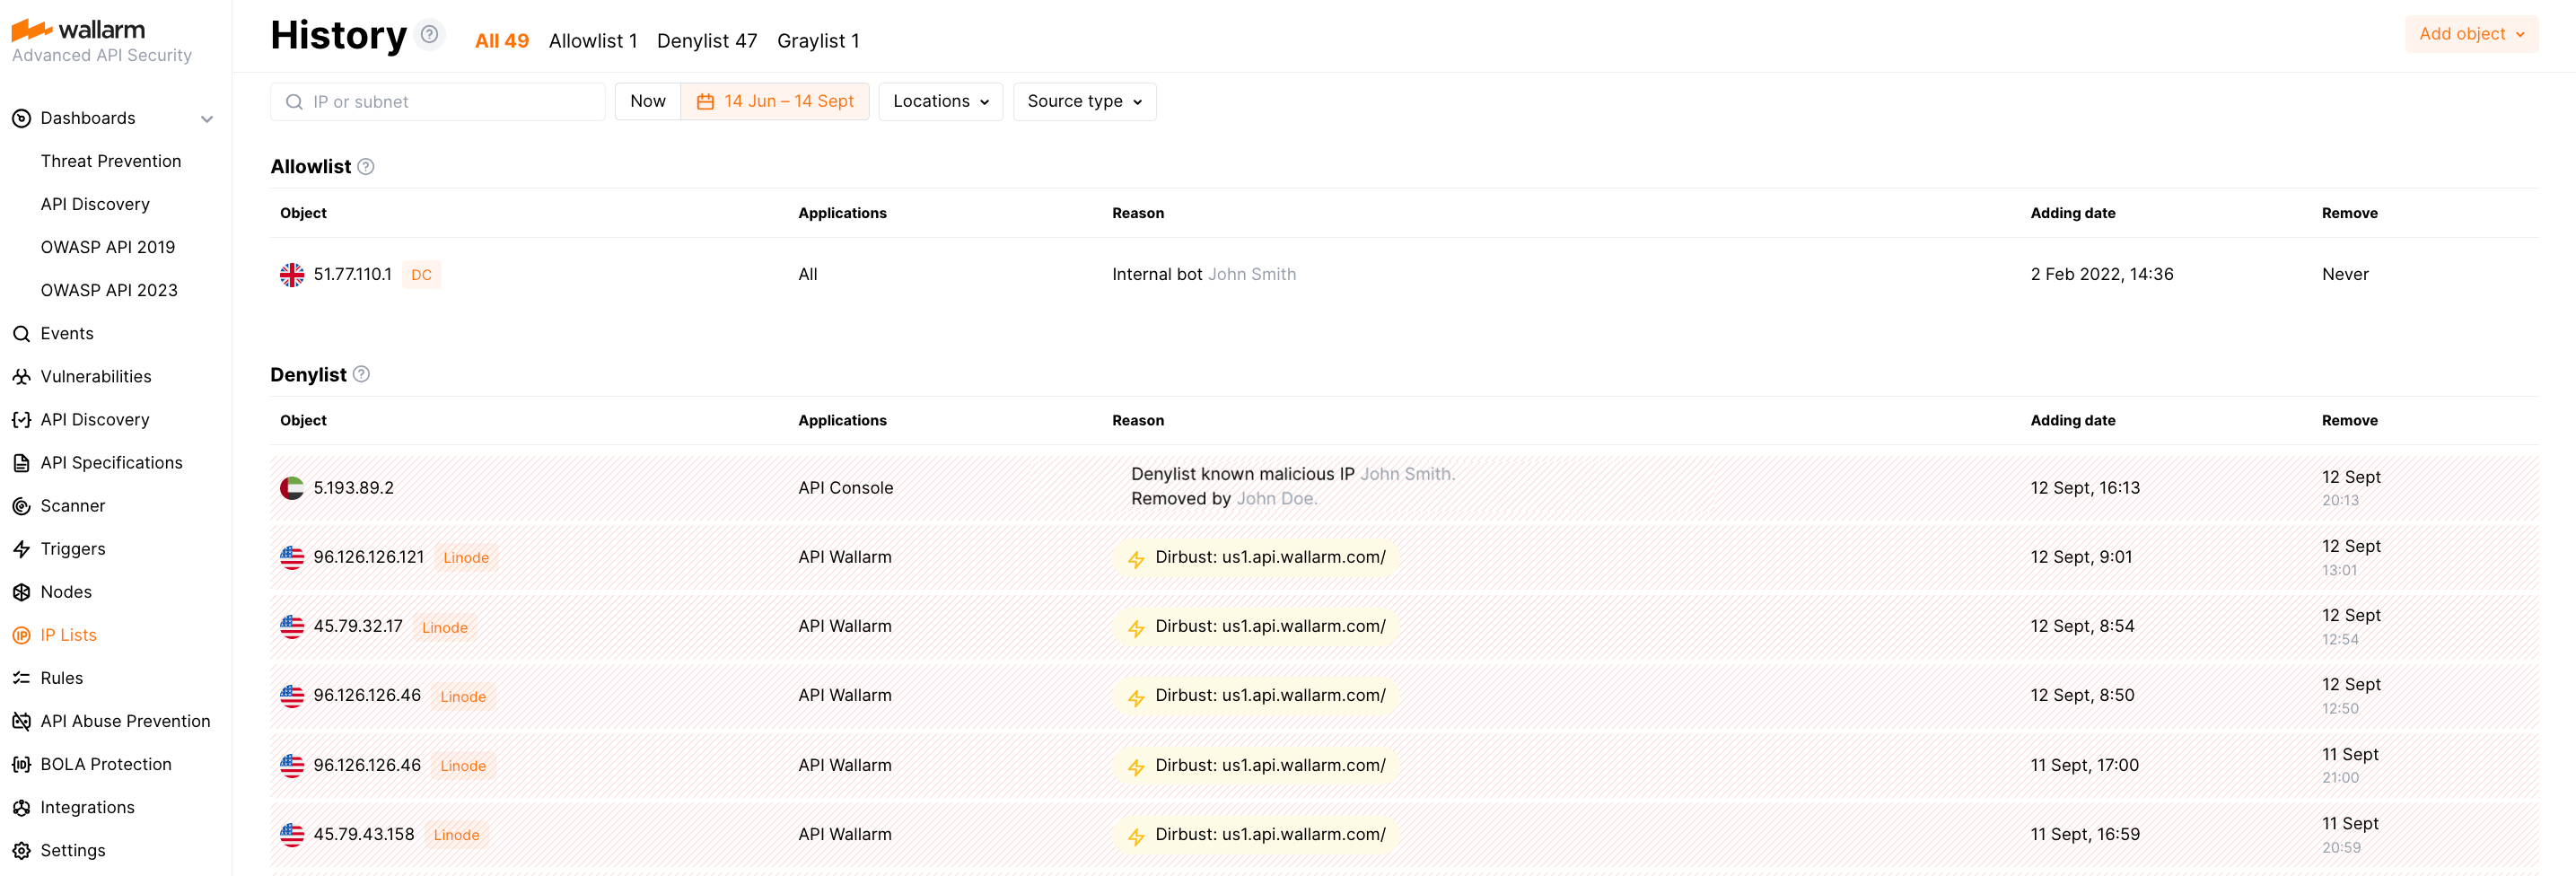Collapse the Dashboards section chevron
Viewport: 2576px width, 876px height.
click(x=207, y=118)
